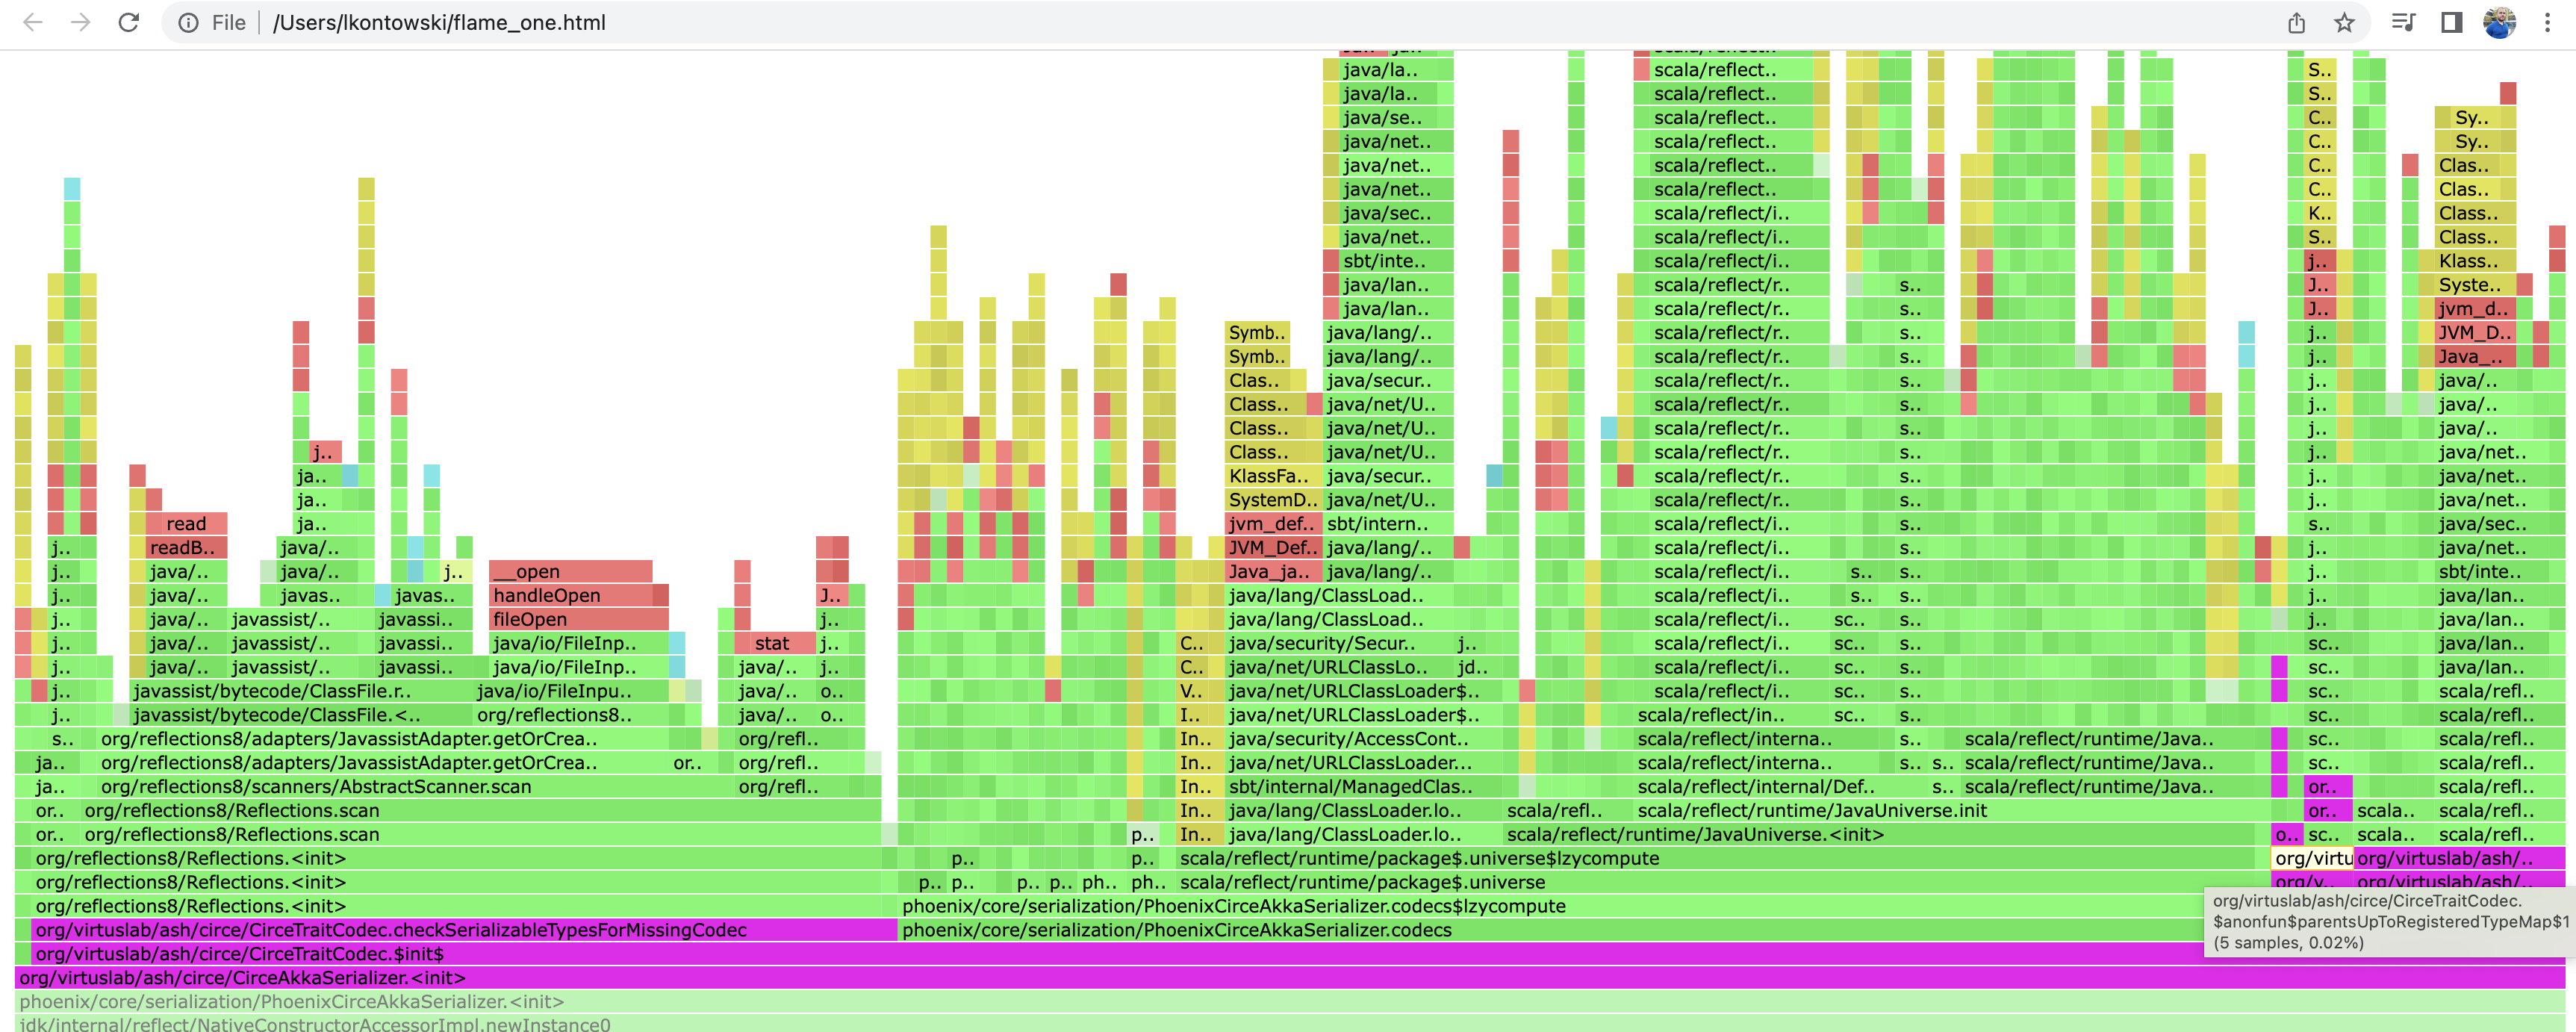
Task: Click the forward navigation arrow
Action: 80,22
